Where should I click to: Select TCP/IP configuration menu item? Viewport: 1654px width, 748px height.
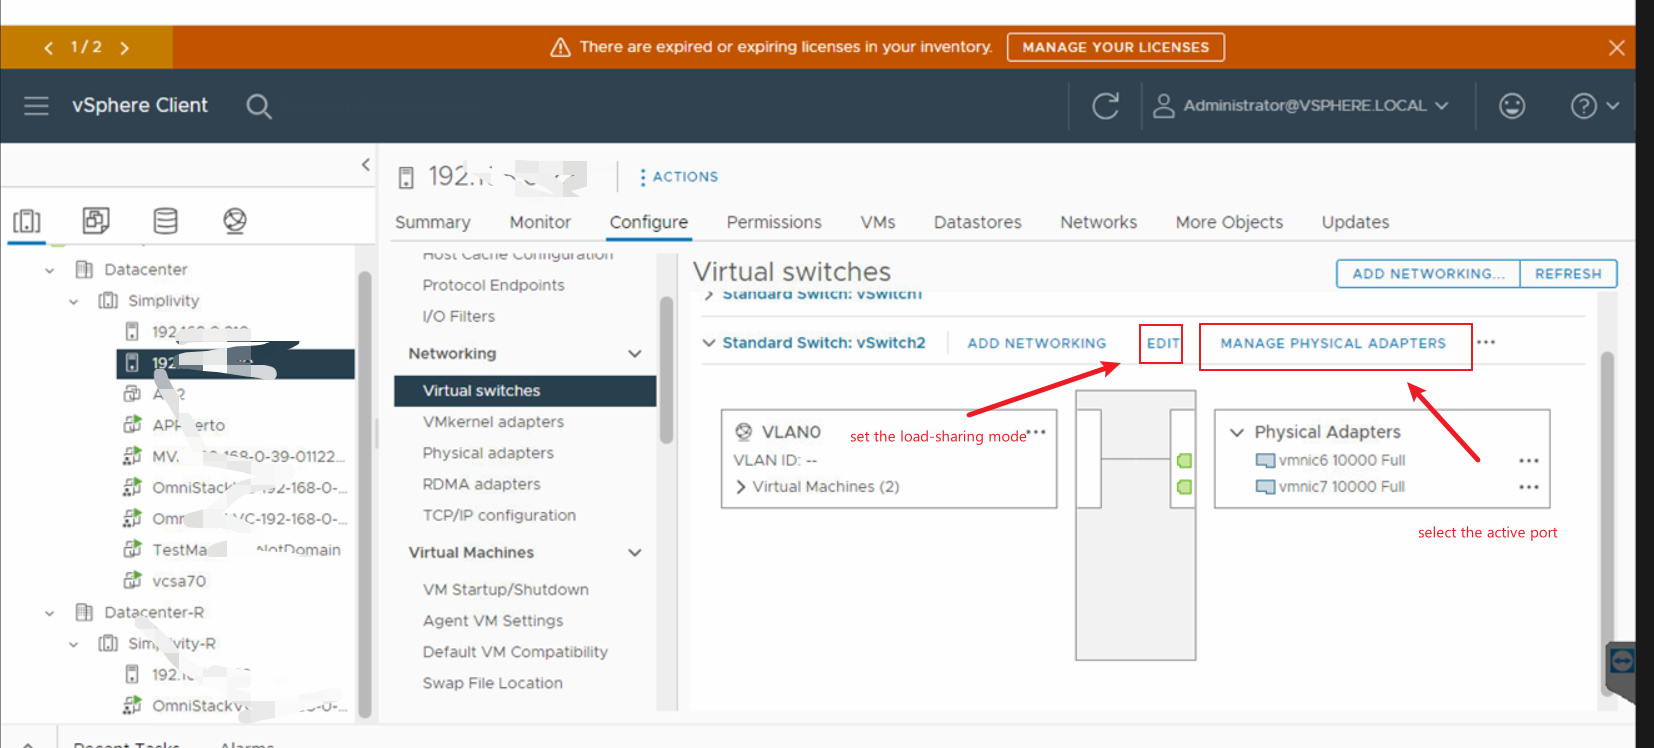pyautogui.click(x=499, y=515)
